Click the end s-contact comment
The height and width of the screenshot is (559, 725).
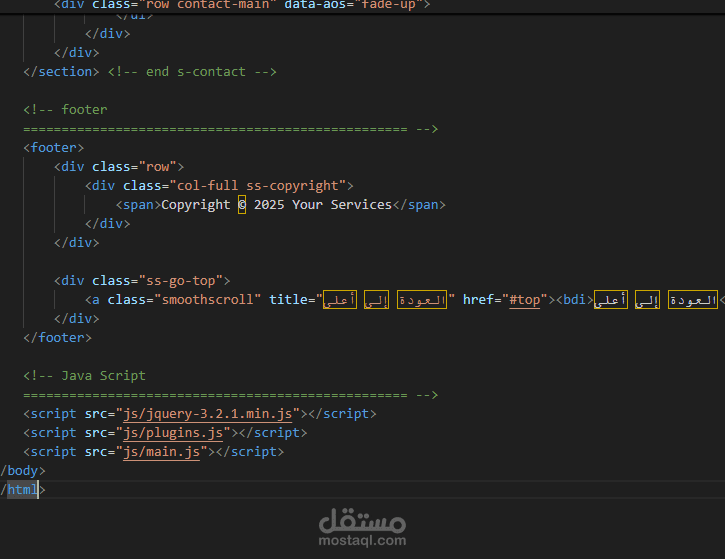pyautogui.click(x=192, y=72)
